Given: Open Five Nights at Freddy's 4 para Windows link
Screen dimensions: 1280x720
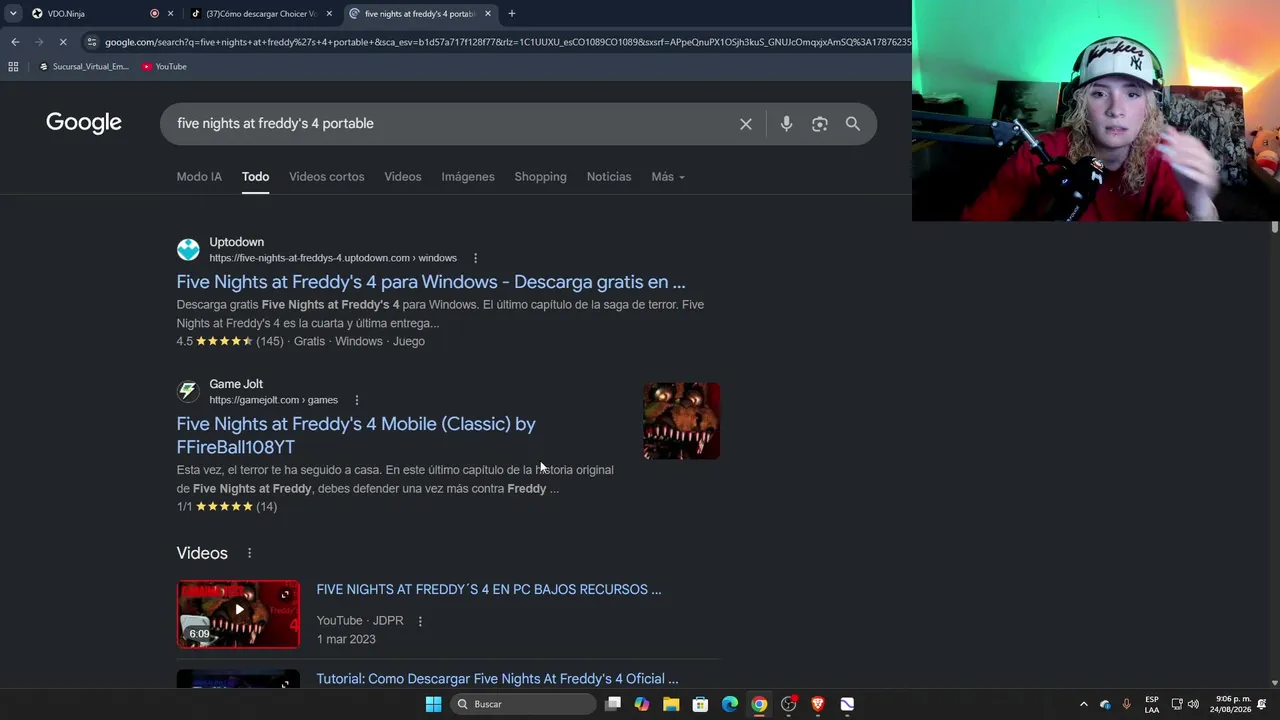Looking at the screenshot, I should click(x=431, y=282).
